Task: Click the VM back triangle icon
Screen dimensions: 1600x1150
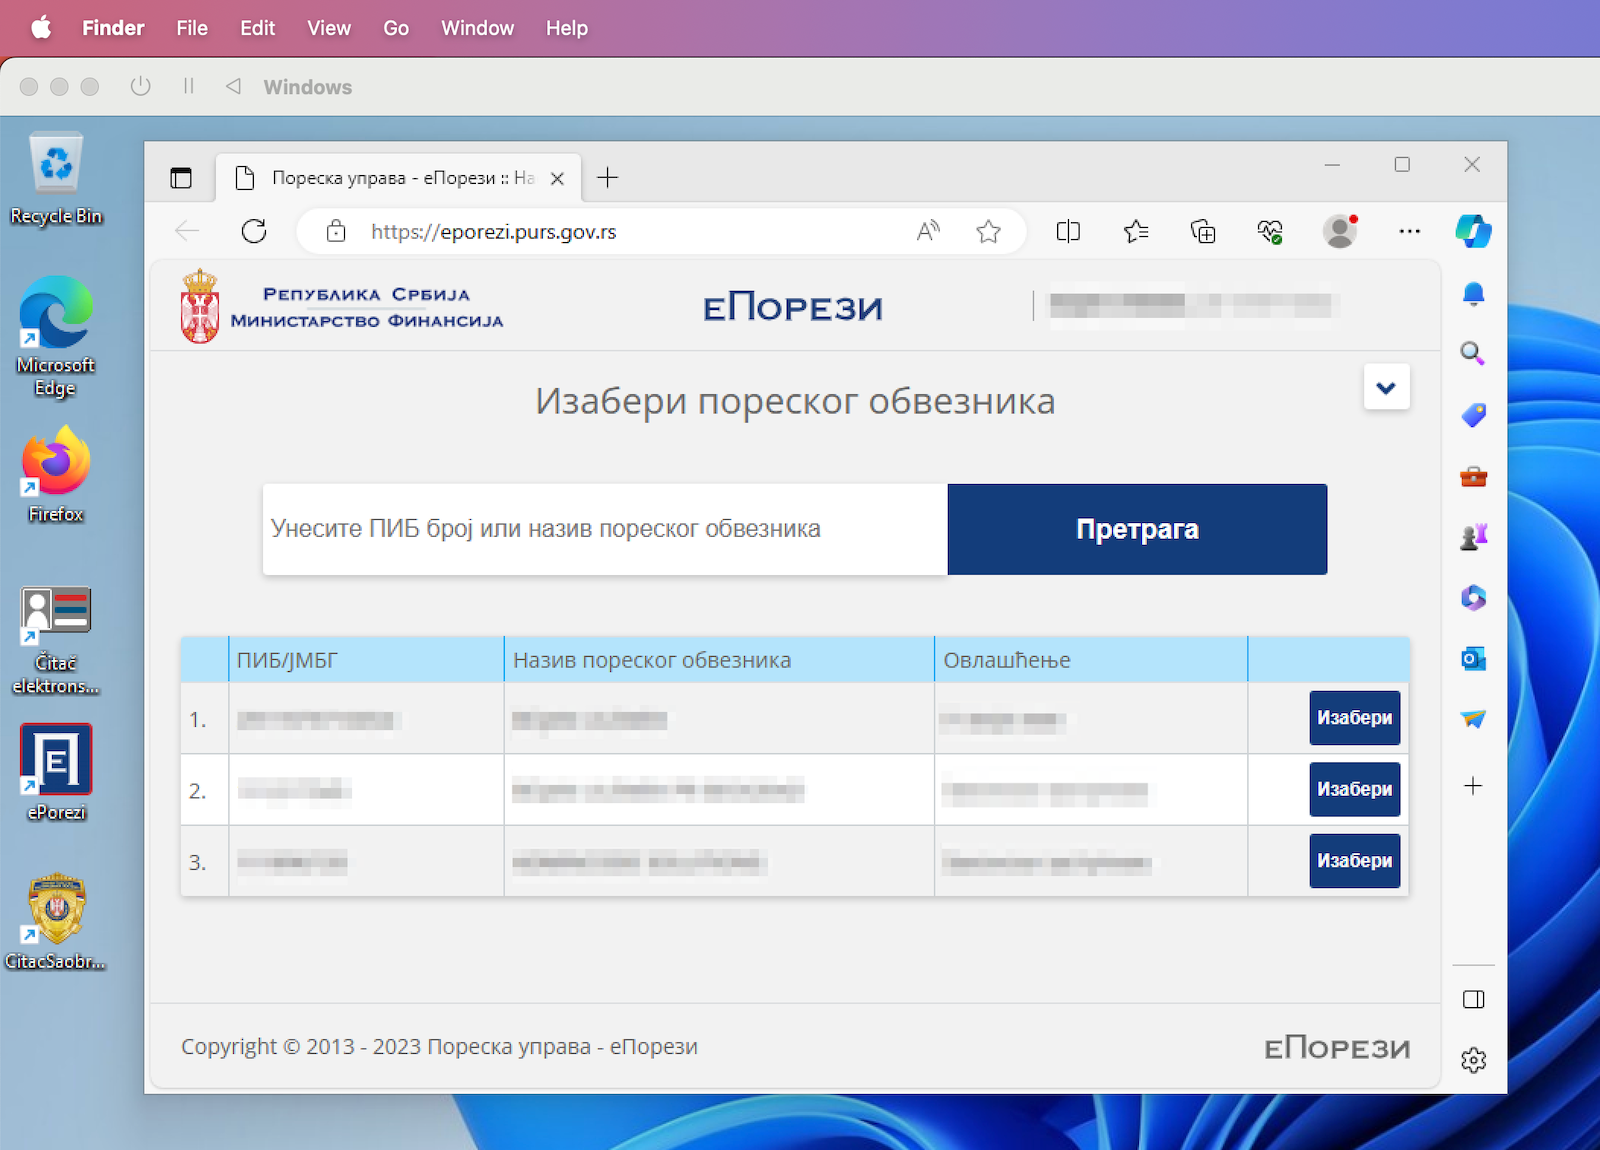Action: point(233,87)
